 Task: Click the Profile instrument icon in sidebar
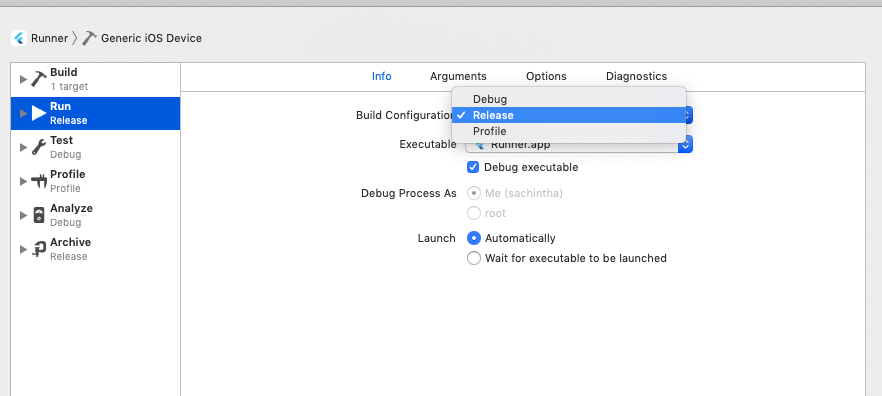coord(39,181)
